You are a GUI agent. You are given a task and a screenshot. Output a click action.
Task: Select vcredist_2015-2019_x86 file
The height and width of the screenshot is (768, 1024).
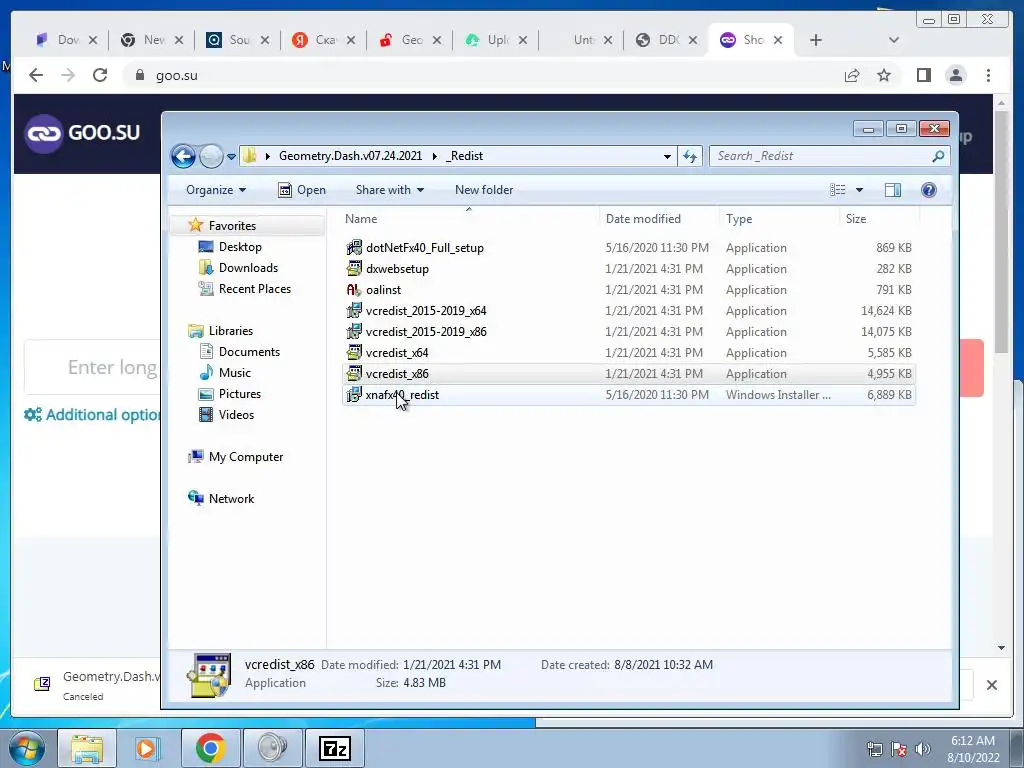pyautogui.click(x=628, y=331)
